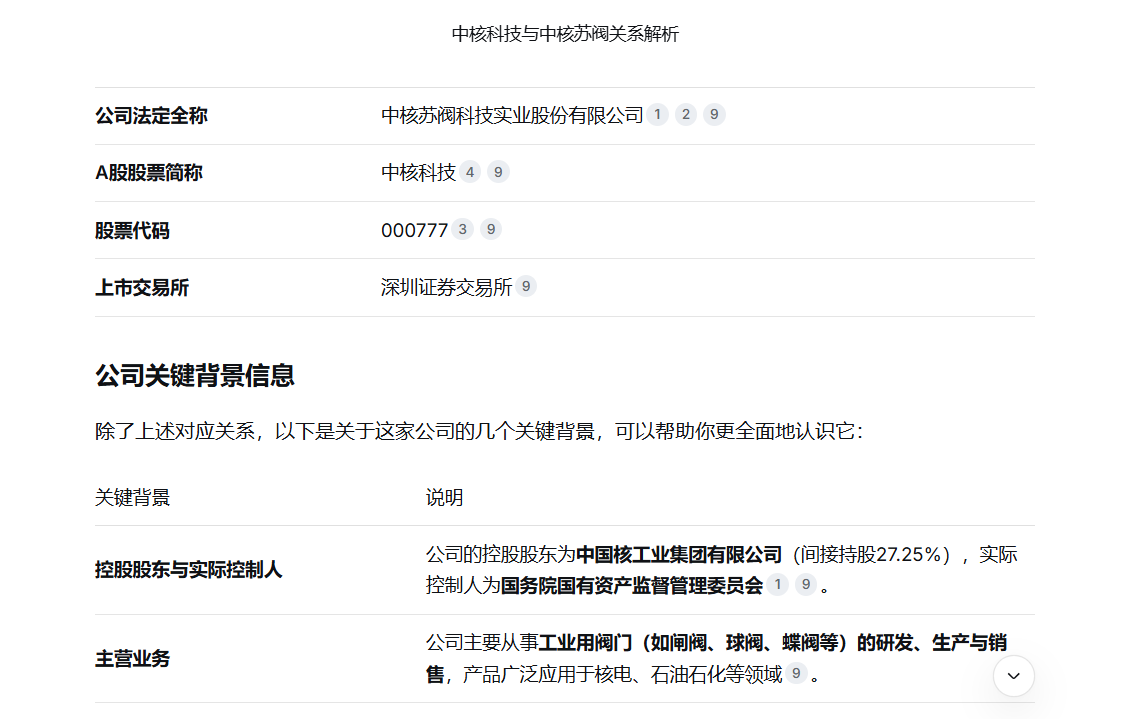Click the scroll-down chevron button
Image resolution: width=1130 pixels, height=719 pixels.
pyautogui.click(x=1013, y=676)
